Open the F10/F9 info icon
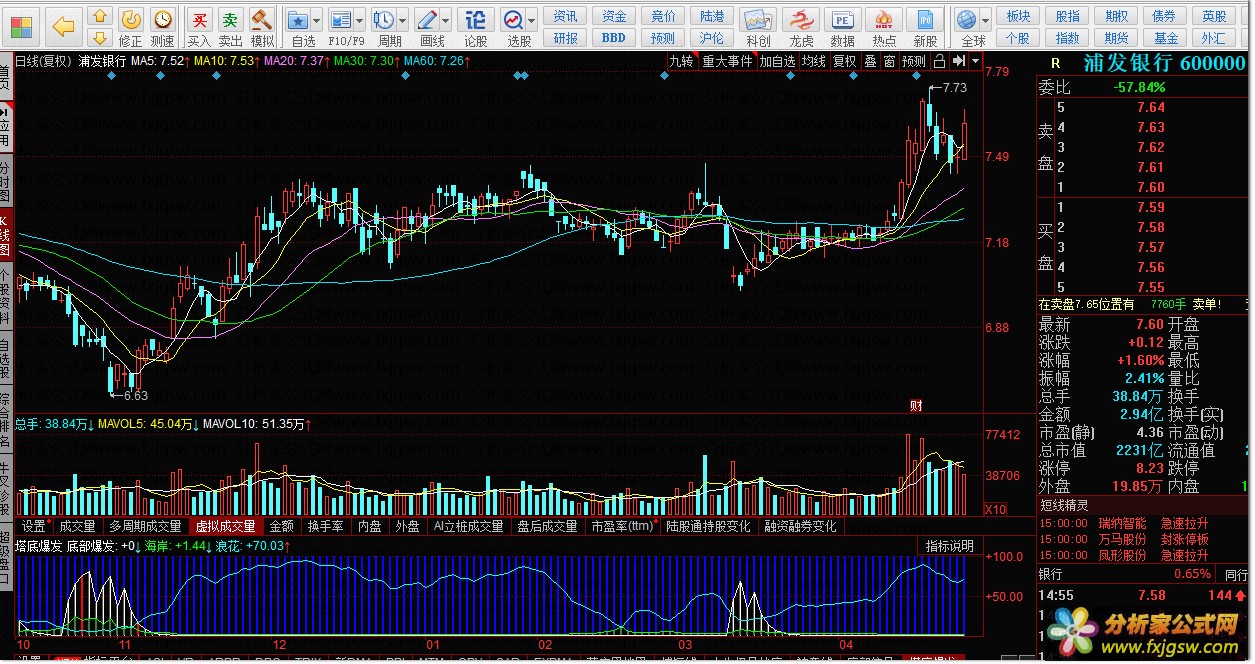The image size is (1255, 664). pyautogui.click(x=342, y=26)
